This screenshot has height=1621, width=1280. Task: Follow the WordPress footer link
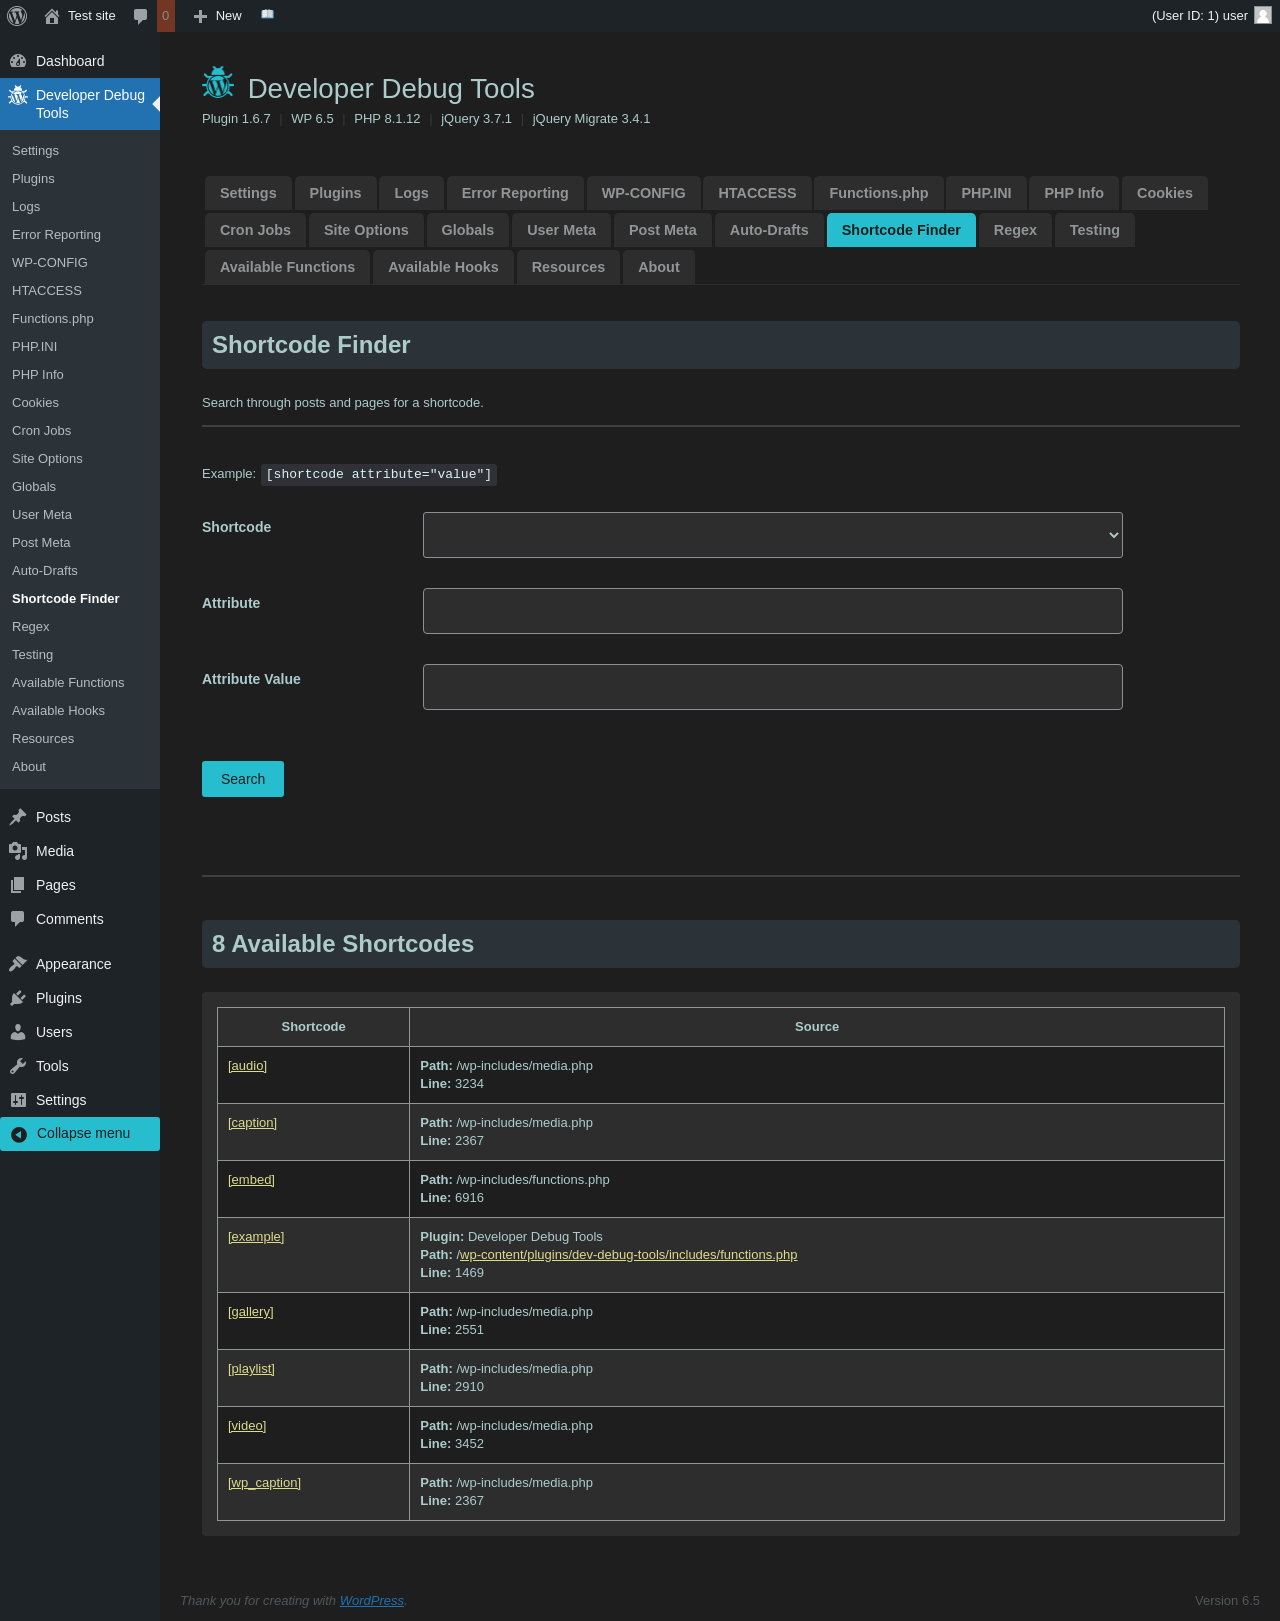[371, 1601]
